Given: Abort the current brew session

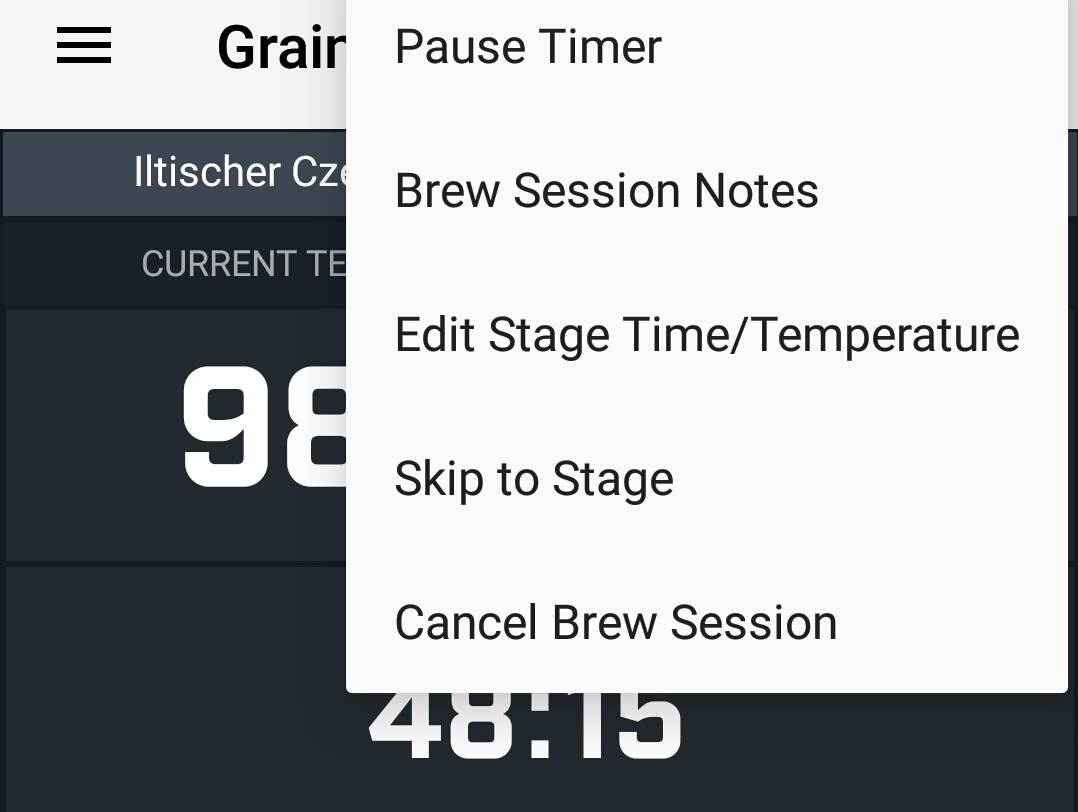Looking at the screenshot, I should point(615,623).
